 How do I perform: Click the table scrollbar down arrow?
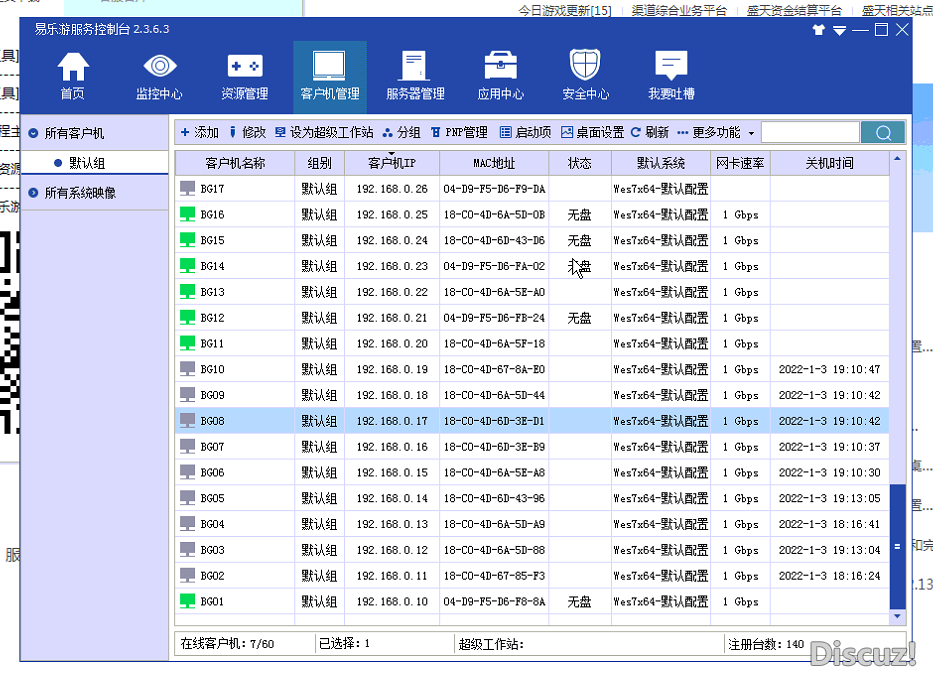click(x=897, y=616)
